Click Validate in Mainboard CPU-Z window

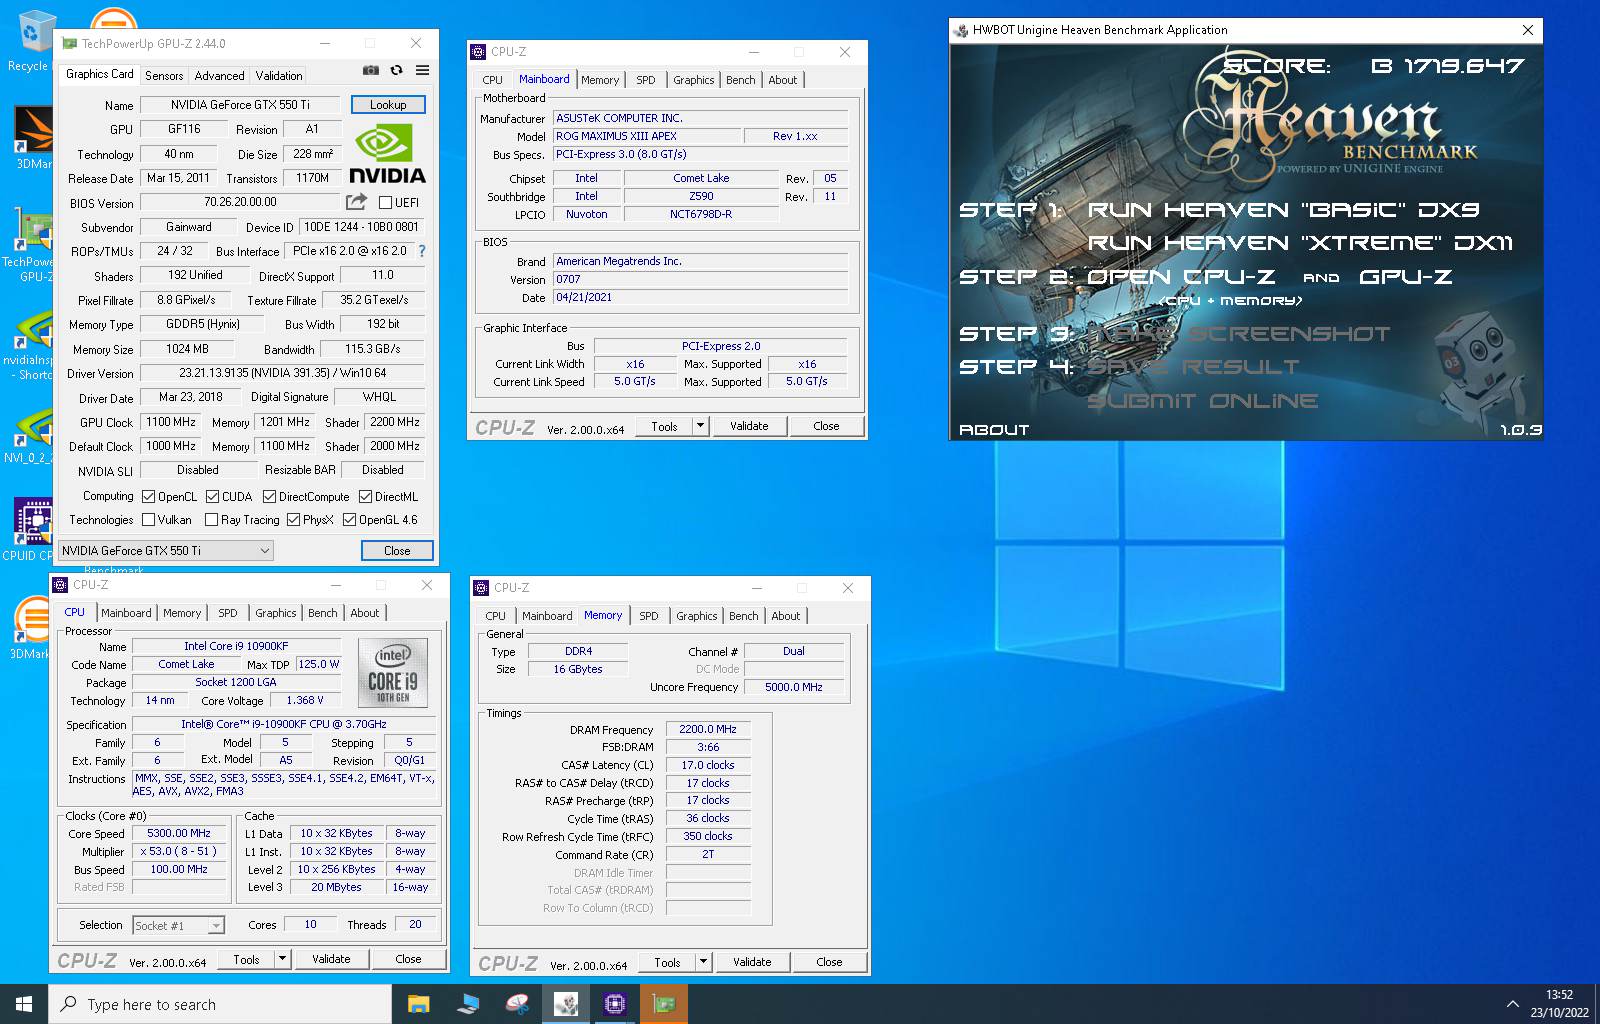(749, 426)
